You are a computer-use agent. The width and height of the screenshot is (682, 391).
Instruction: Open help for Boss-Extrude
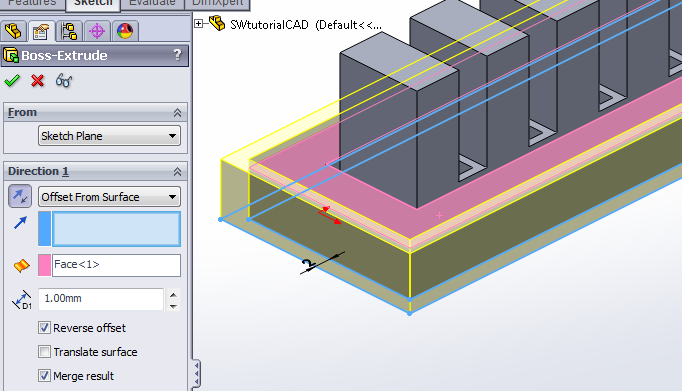pyautogui.click(x=177, y=55)
